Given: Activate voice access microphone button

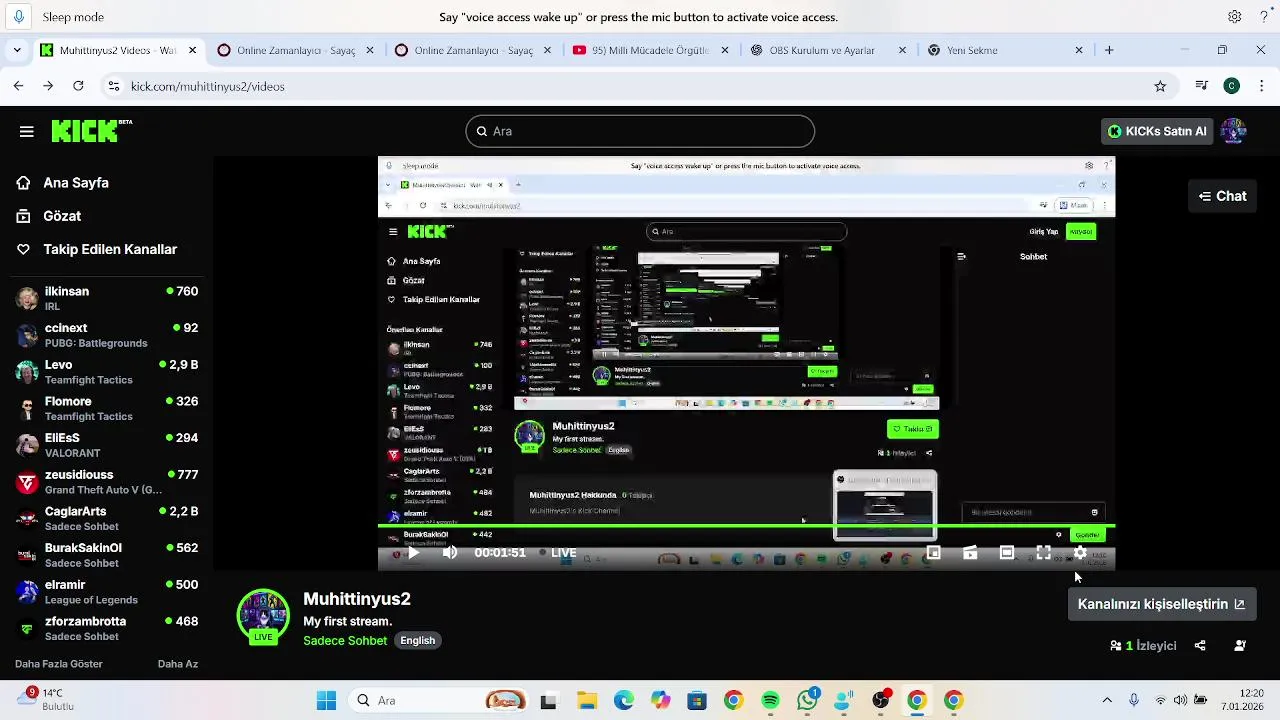Looking at the screenshot, I should pyautogui.click(x=19, y=17).
